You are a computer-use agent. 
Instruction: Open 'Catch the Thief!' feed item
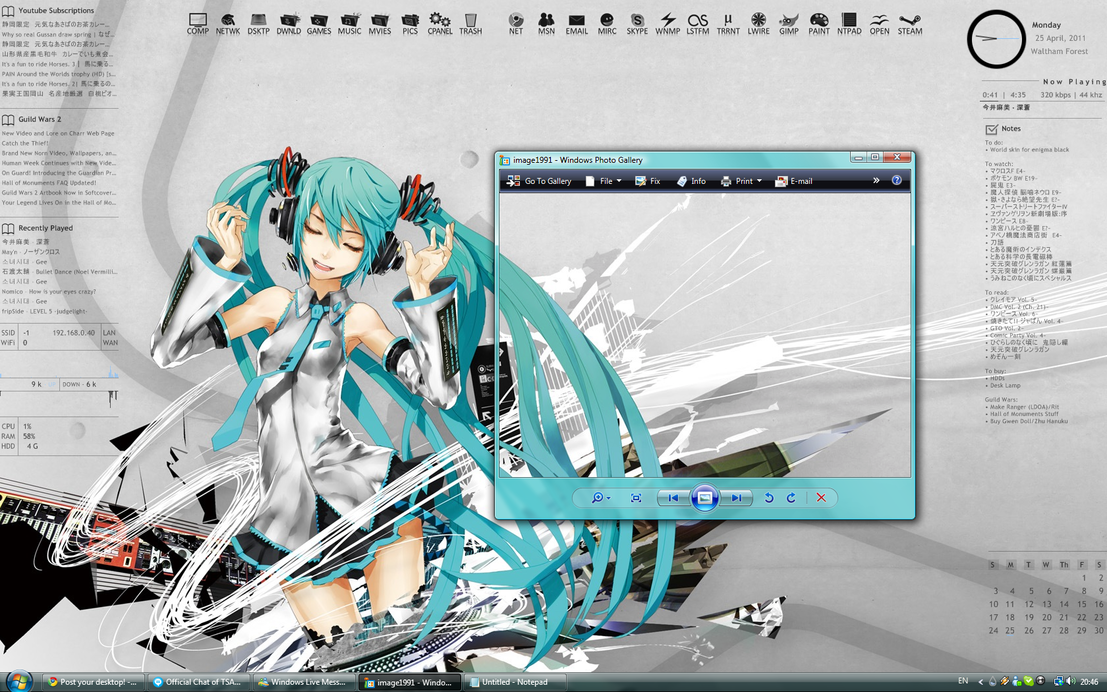click(25, 143)
